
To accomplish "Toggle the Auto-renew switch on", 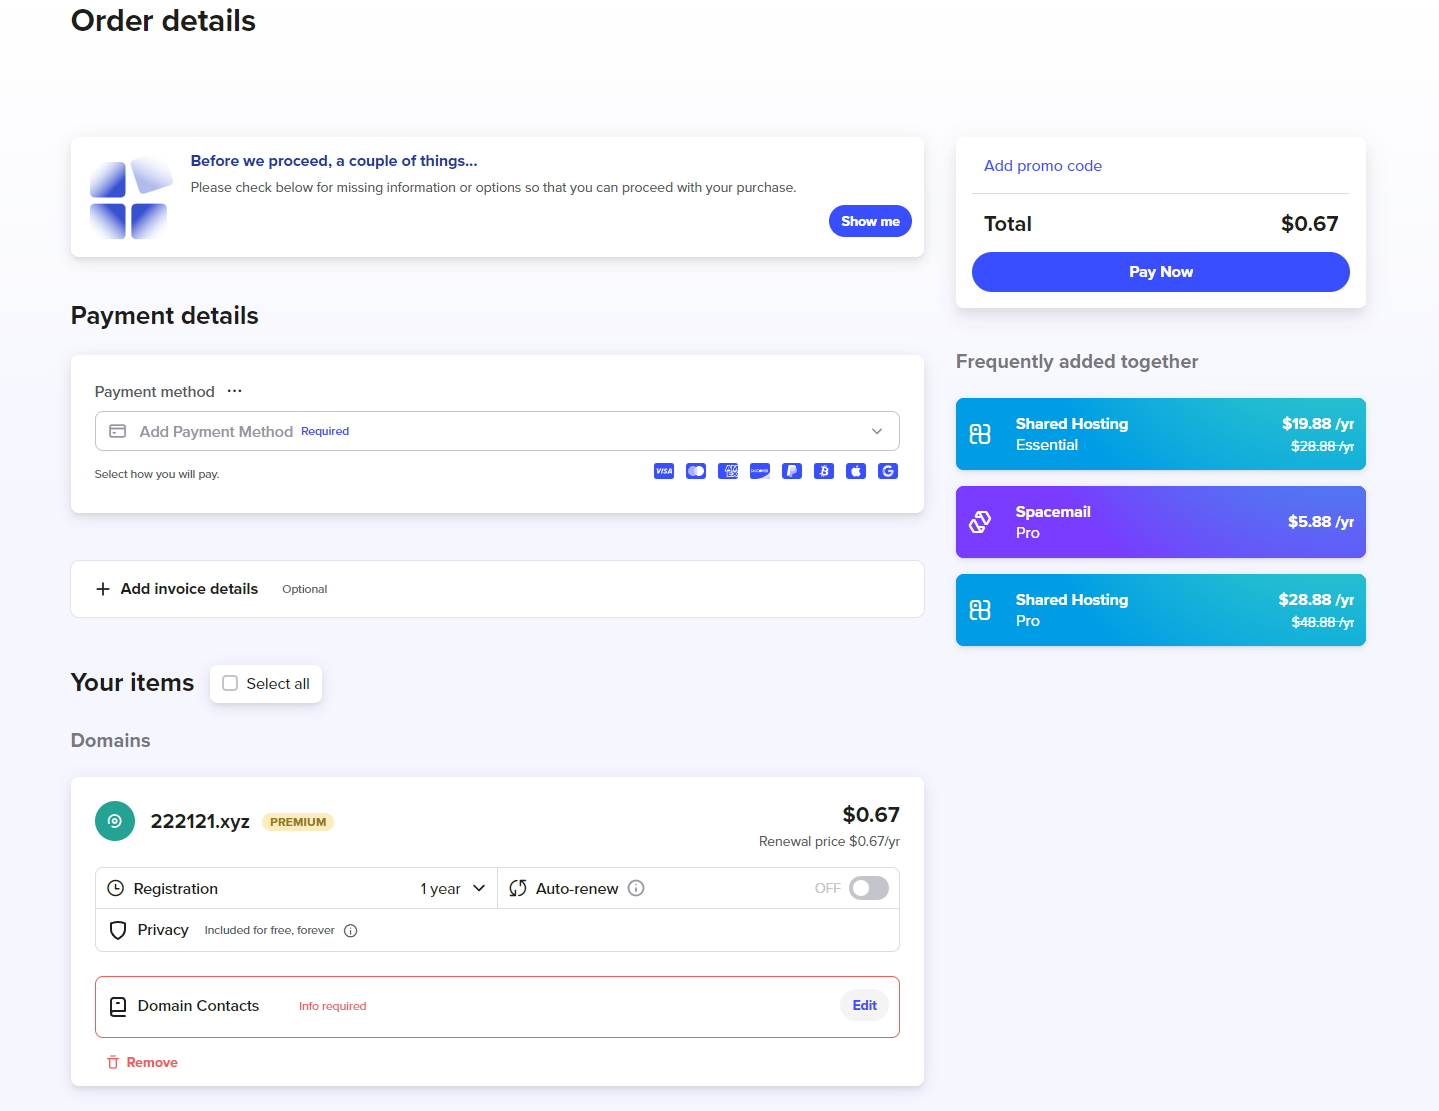I will click(869, 888).
